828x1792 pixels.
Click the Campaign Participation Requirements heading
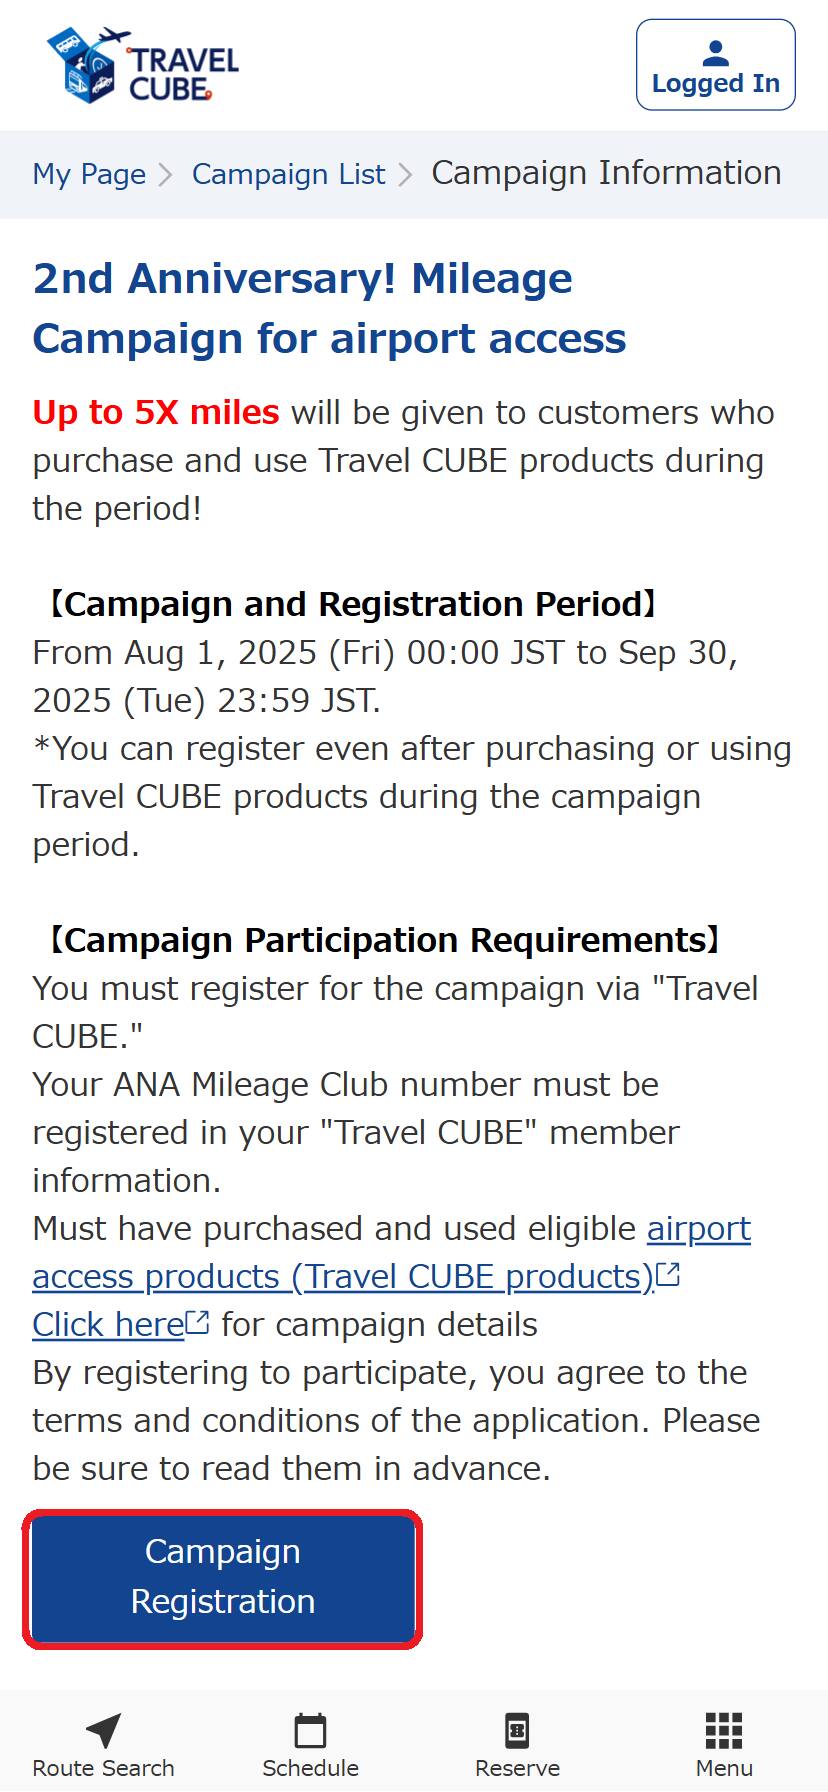(x=383, y=940)
